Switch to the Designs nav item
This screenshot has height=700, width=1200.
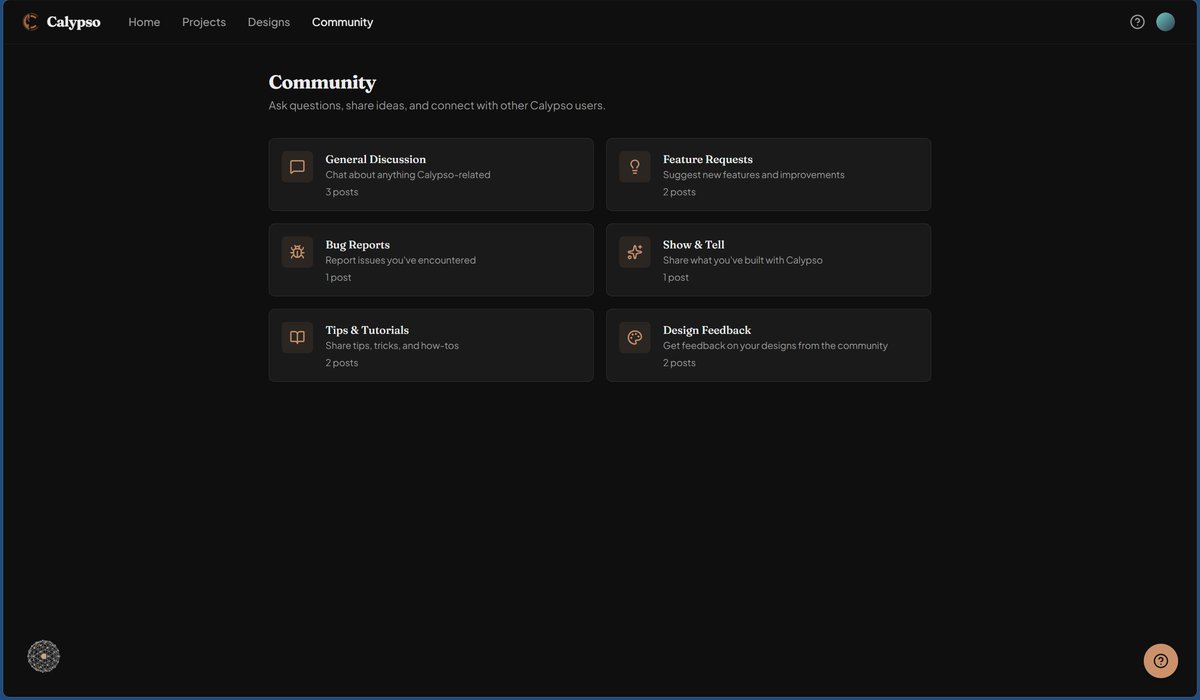(x=269, y=22)
